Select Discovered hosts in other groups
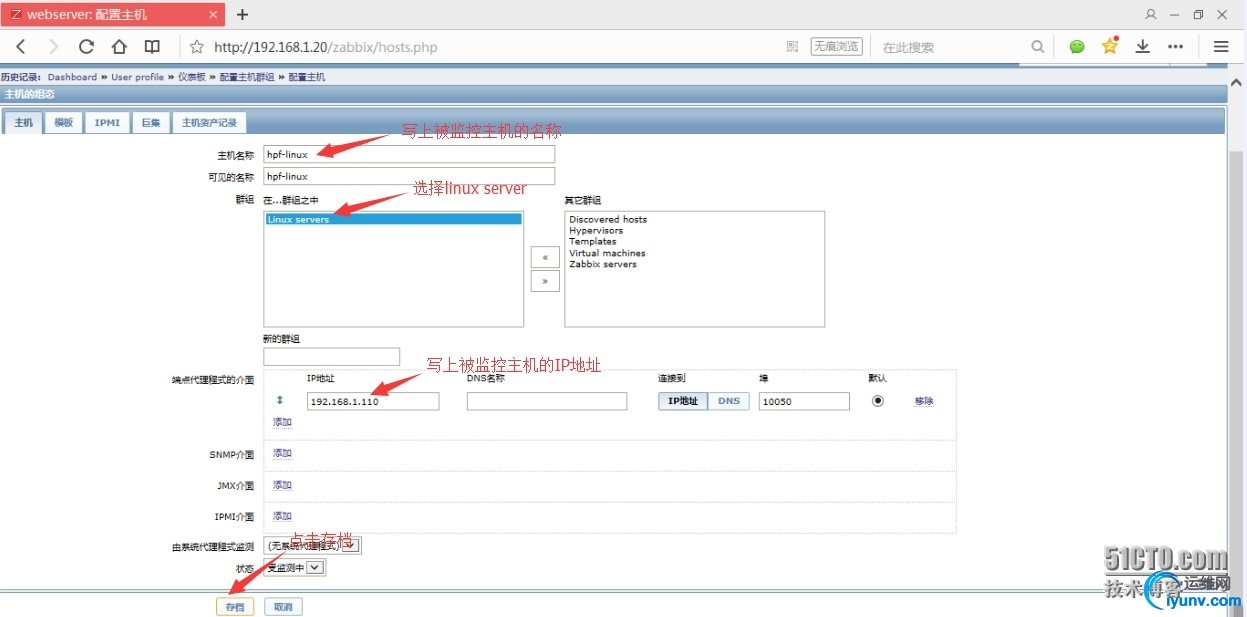This screenshot has width=1247, height=617. pyautogui.click(x=607, y=219)
